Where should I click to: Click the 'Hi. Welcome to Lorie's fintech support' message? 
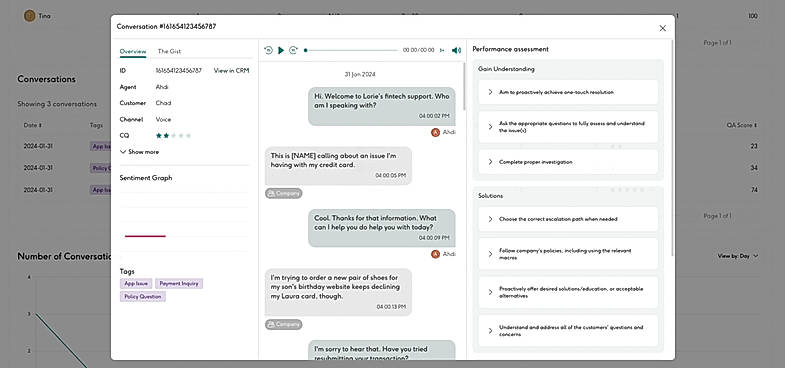pyautogui.click(x=382, y=106)
